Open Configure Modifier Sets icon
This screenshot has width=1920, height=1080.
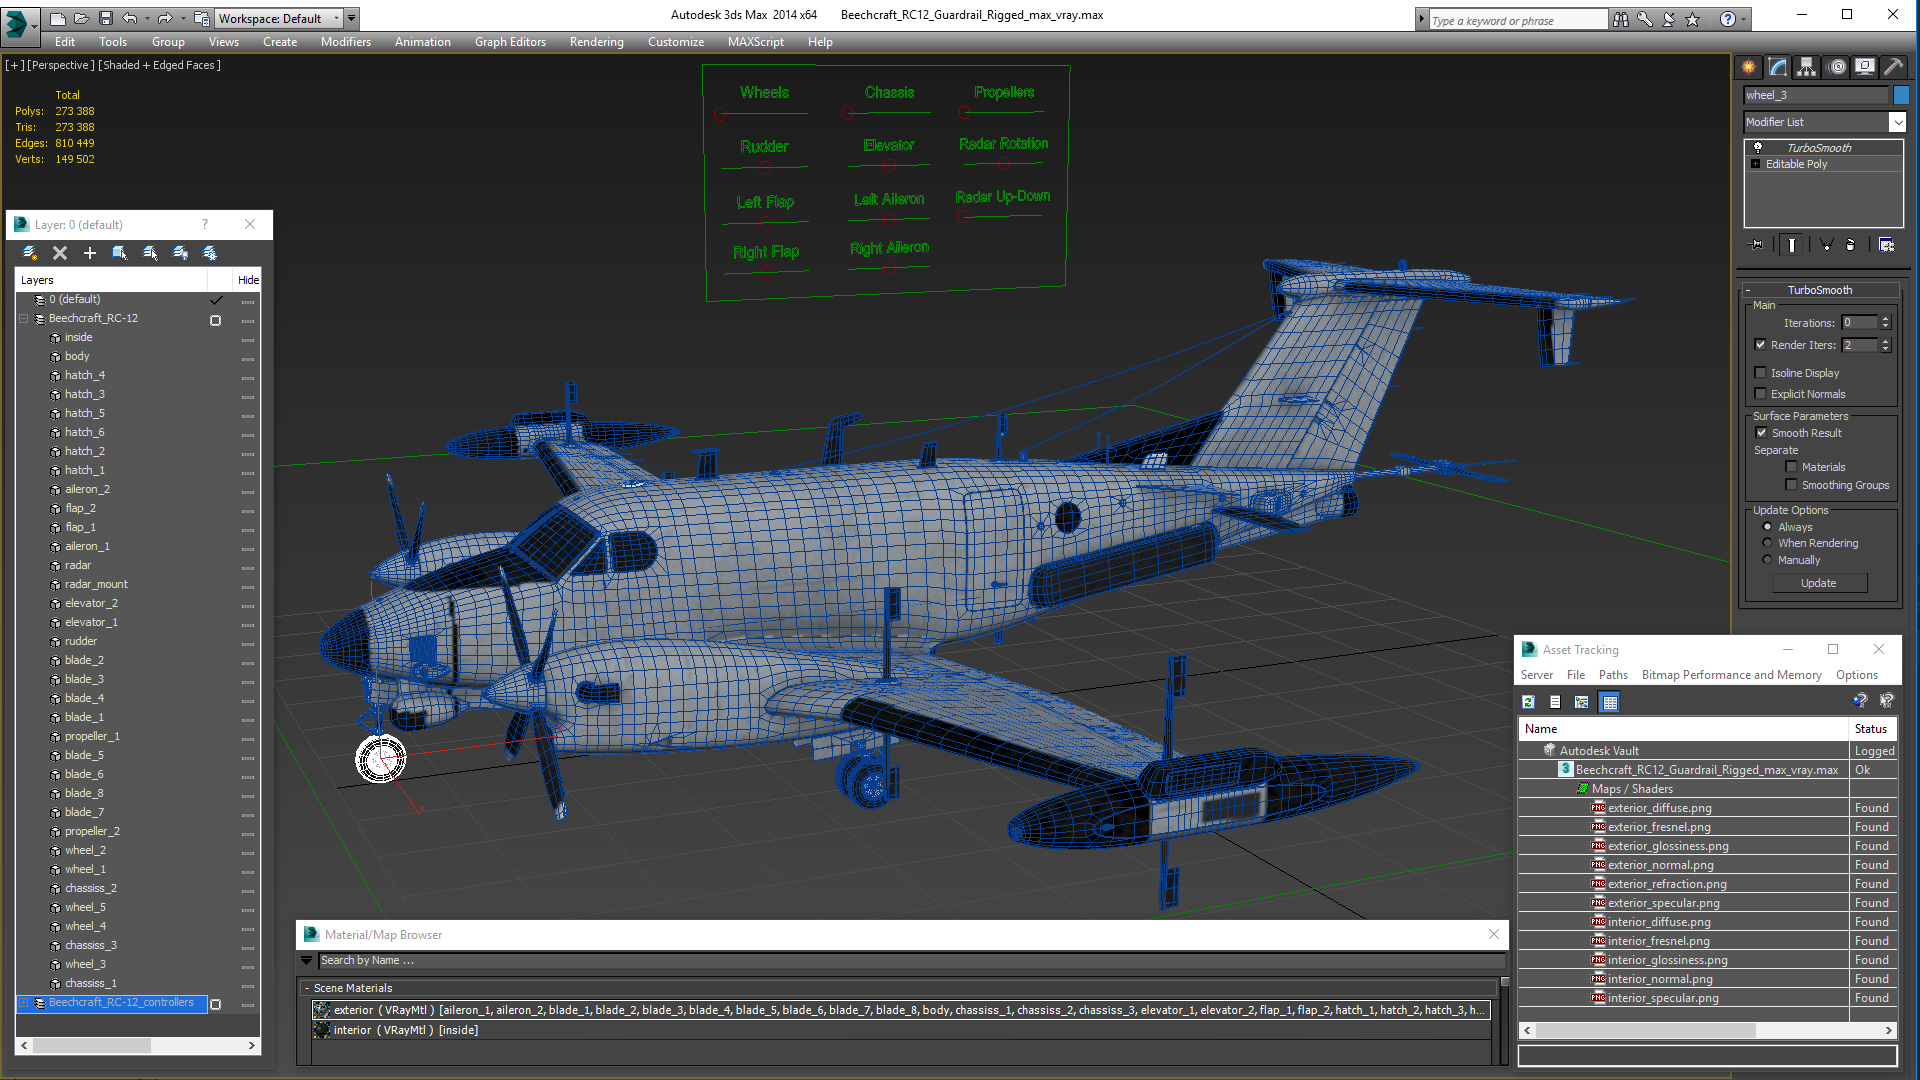tap(1887, 245)
